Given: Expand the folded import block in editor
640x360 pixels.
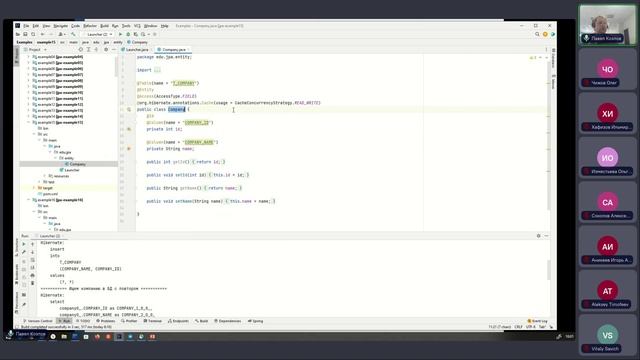Looking at the screenshot, I should point(157,70).
